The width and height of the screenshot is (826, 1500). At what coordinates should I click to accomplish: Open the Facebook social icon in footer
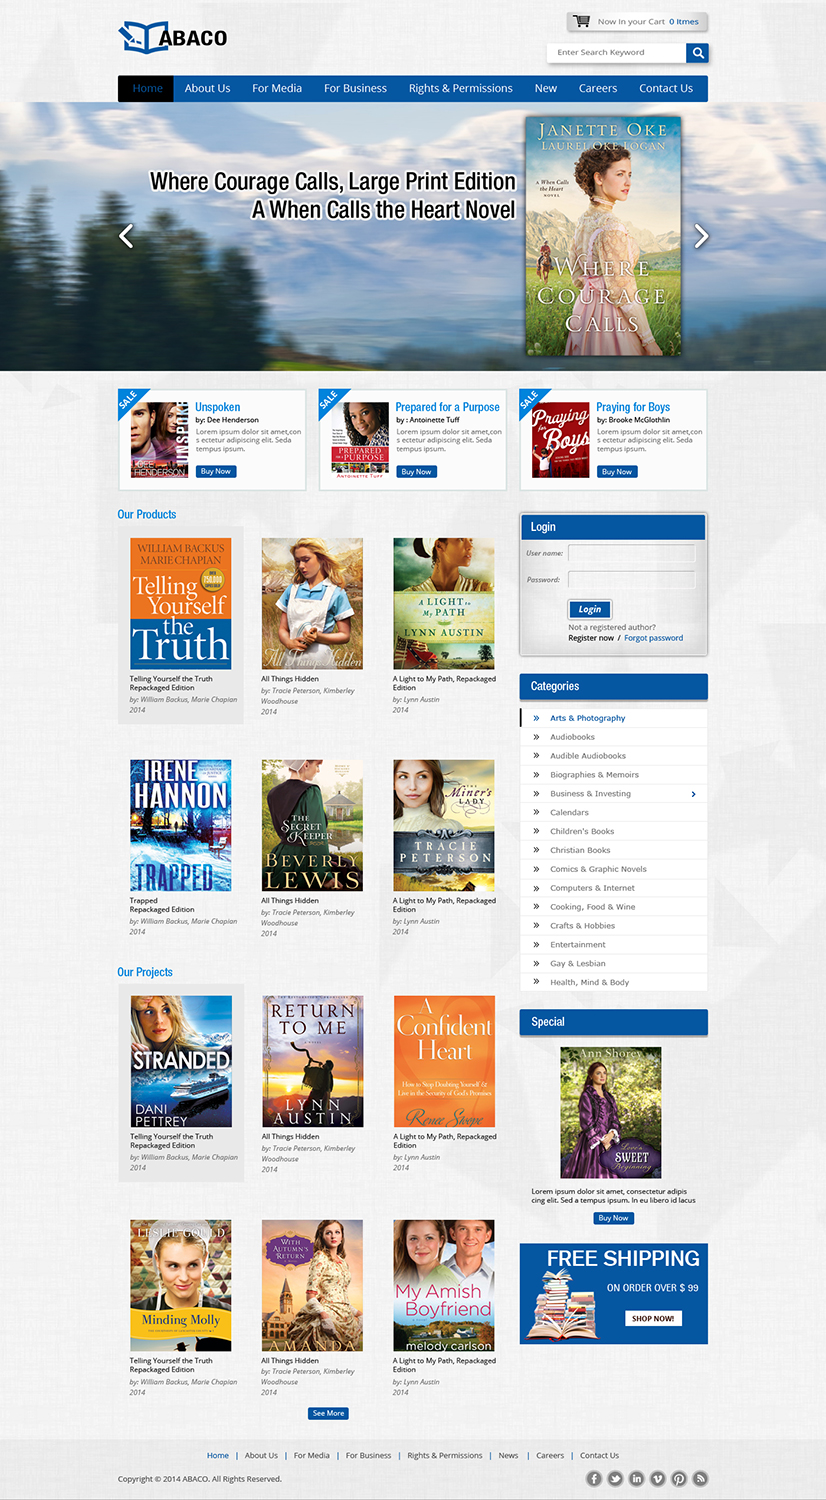(593, 1478)
